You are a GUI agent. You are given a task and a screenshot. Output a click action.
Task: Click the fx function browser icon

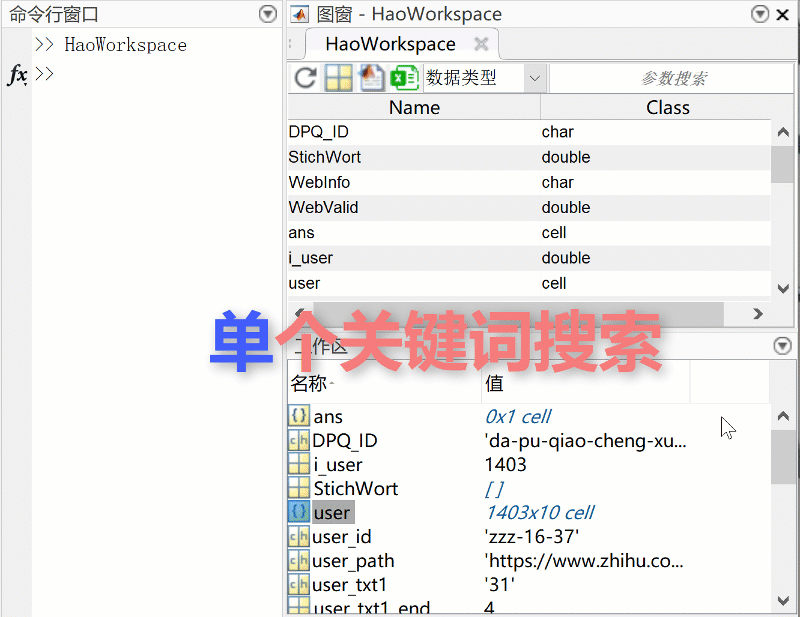(x=18, y=75)
